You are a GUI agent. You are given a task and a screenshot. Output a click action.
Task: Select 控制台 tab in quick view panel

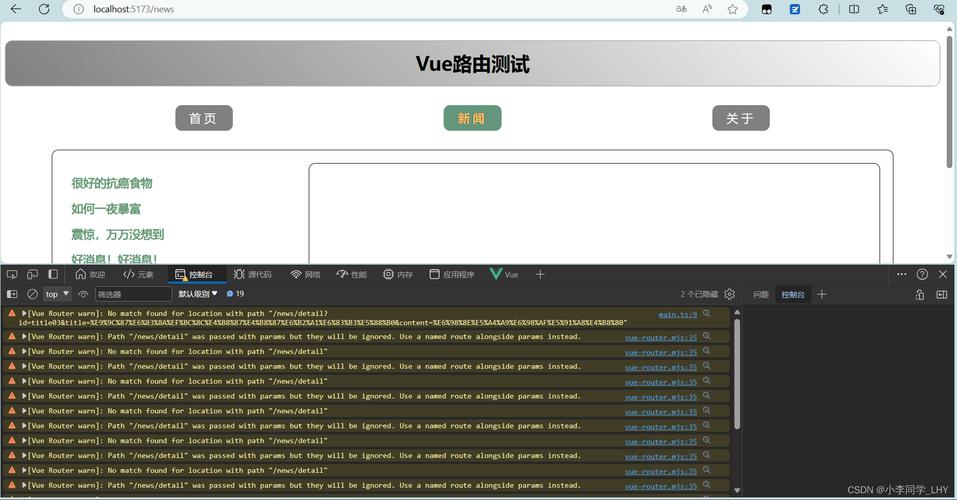point(793,294)
